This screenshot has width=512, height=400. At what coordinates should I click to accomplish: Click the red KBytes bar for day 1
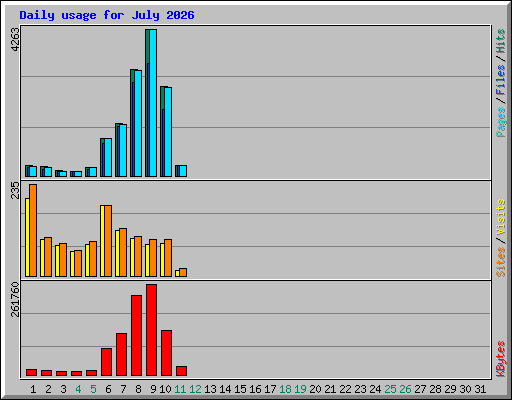(31, 373)
